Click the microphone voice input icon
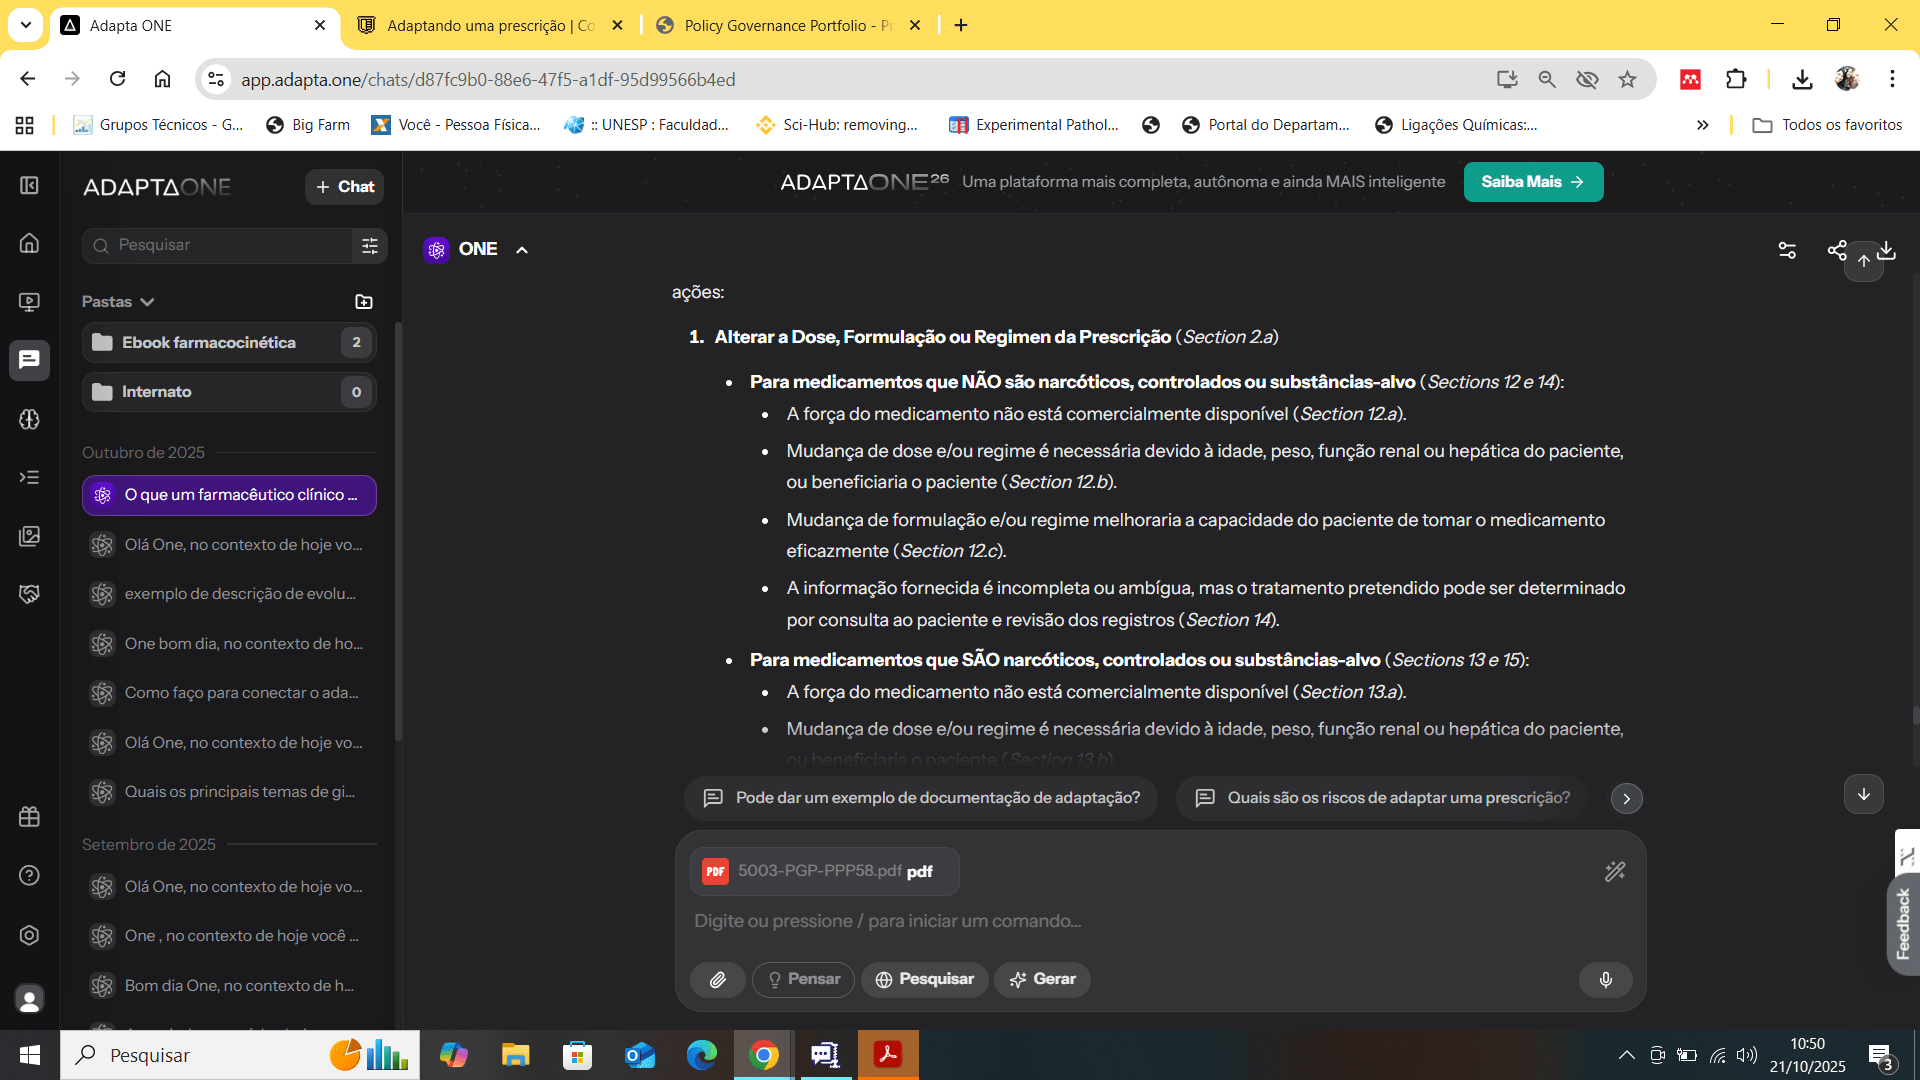Viewport: 1920px width, 1080px height. tap(1605, 980)
